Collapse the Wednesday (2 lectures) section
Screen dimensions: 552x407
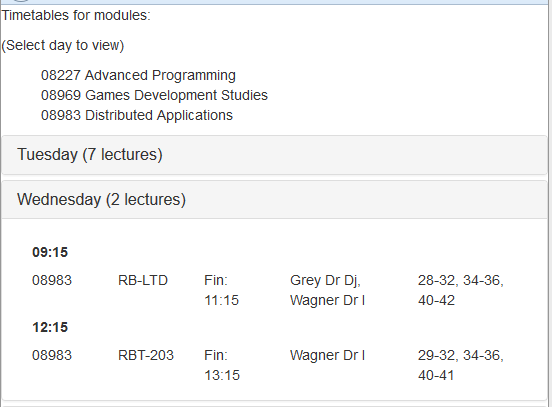tap(275, 200)
